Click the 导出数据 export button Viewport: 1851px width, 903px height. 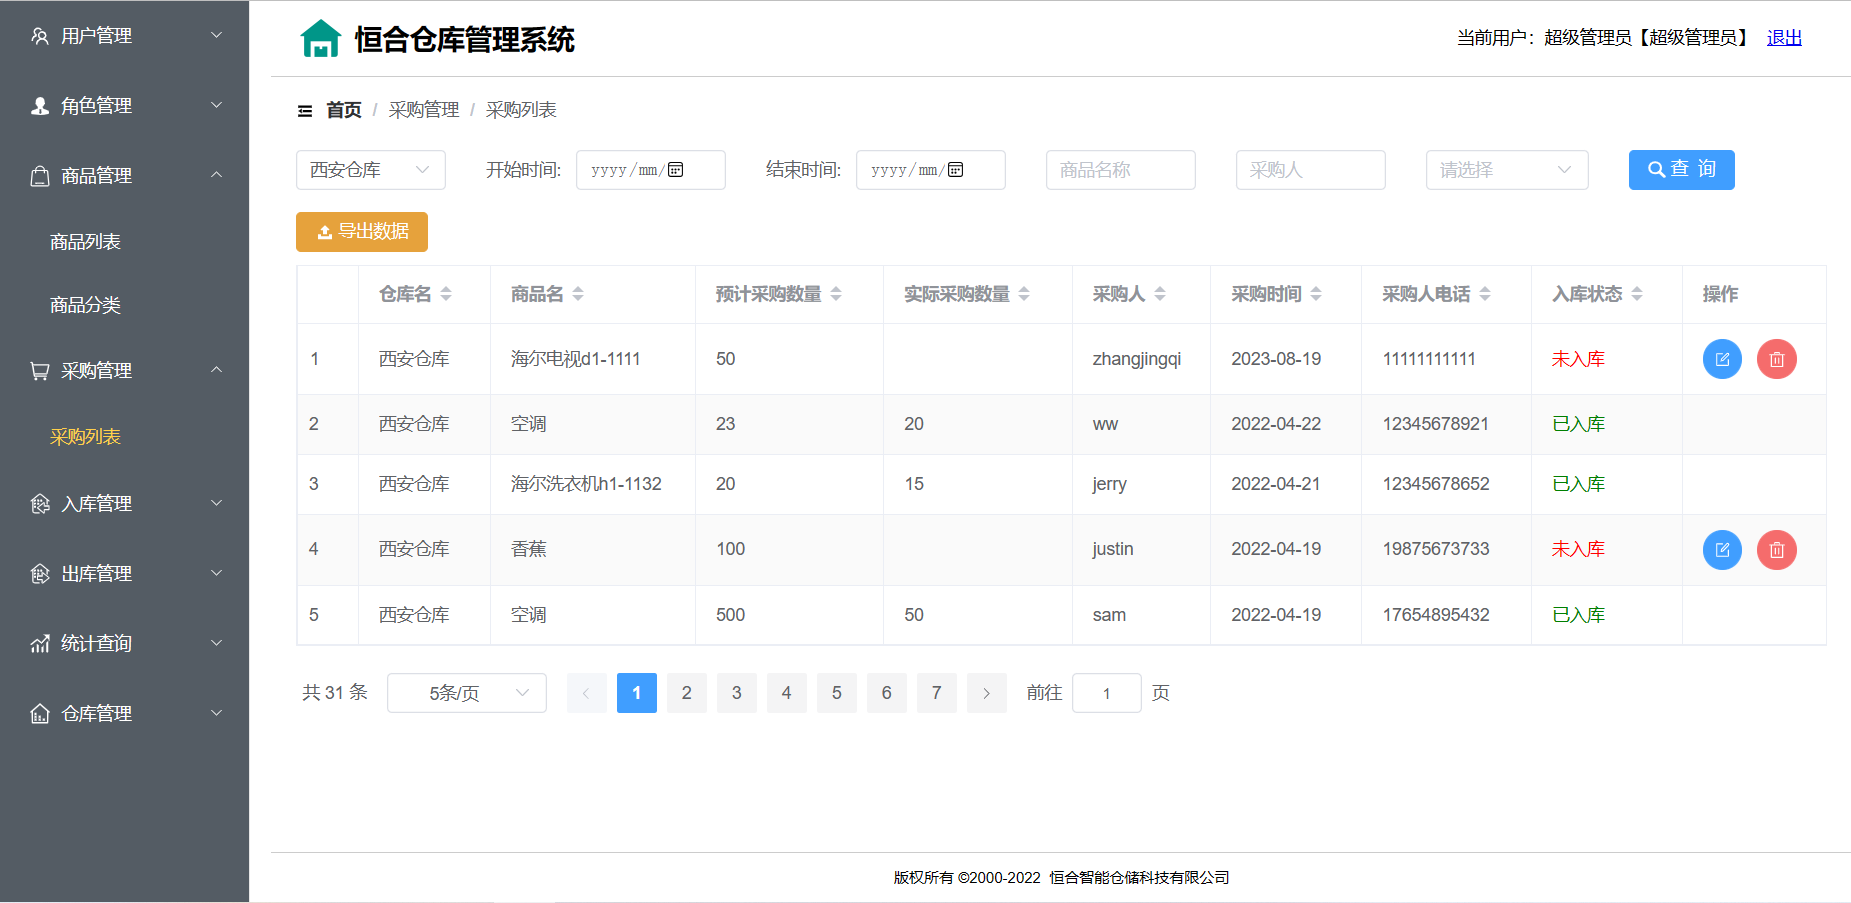click(x=362, y=232)
